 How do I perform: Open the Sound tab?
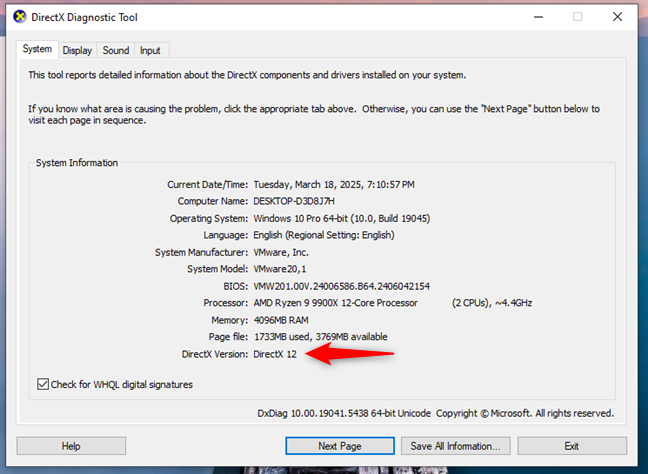[116, 50]
